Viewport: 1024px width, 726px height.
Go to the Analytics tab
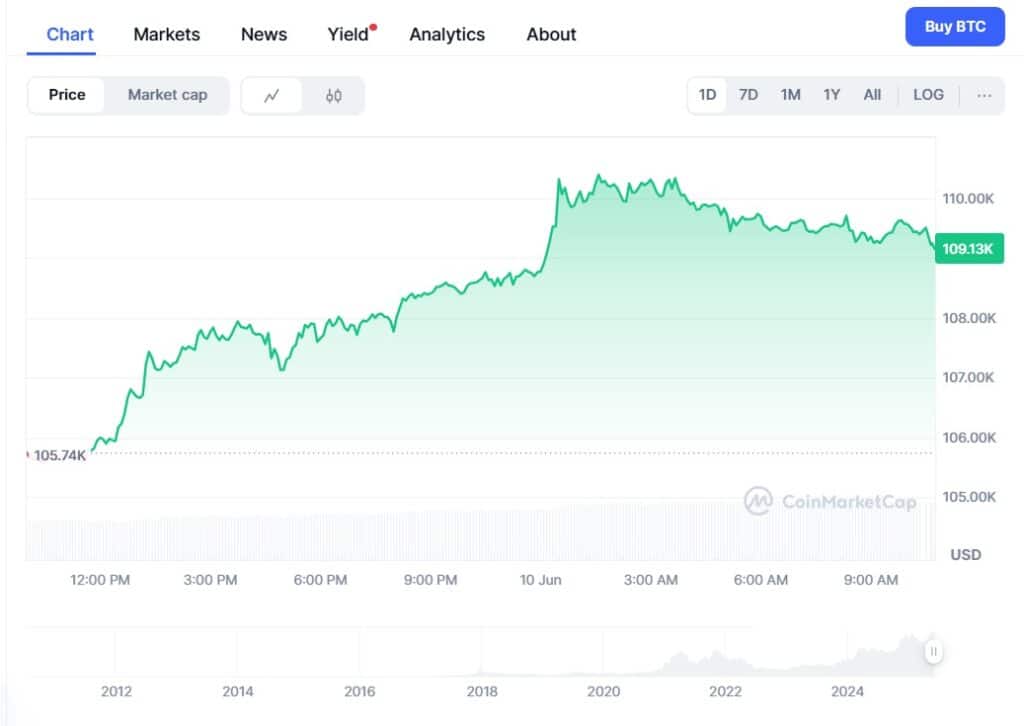(x=447, y=35)
